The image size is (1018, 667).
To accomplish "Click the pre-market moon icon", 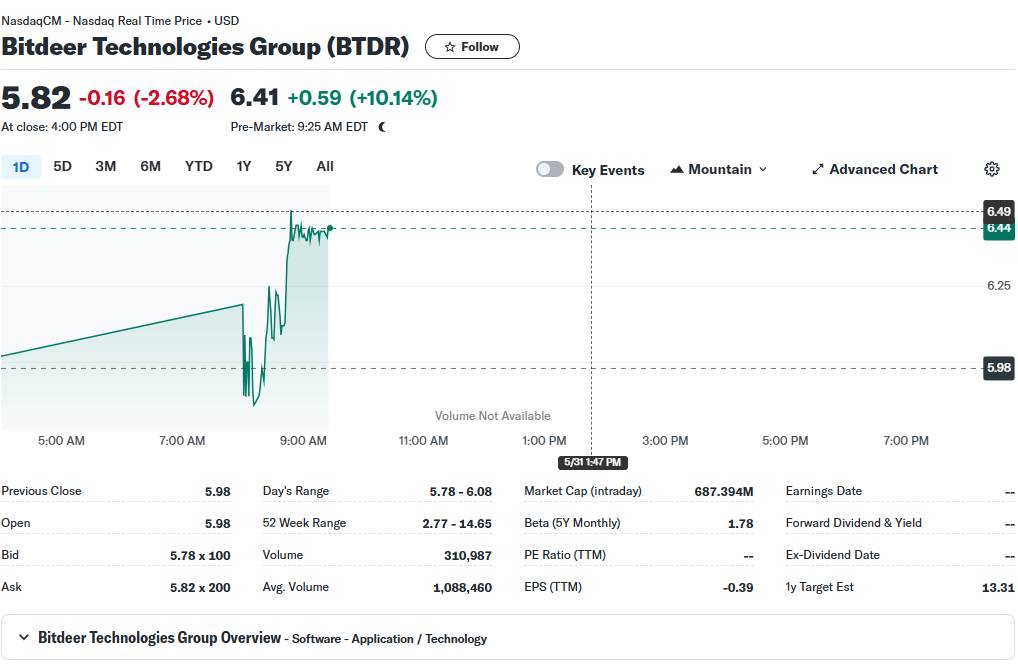I will tap(382, 127).
